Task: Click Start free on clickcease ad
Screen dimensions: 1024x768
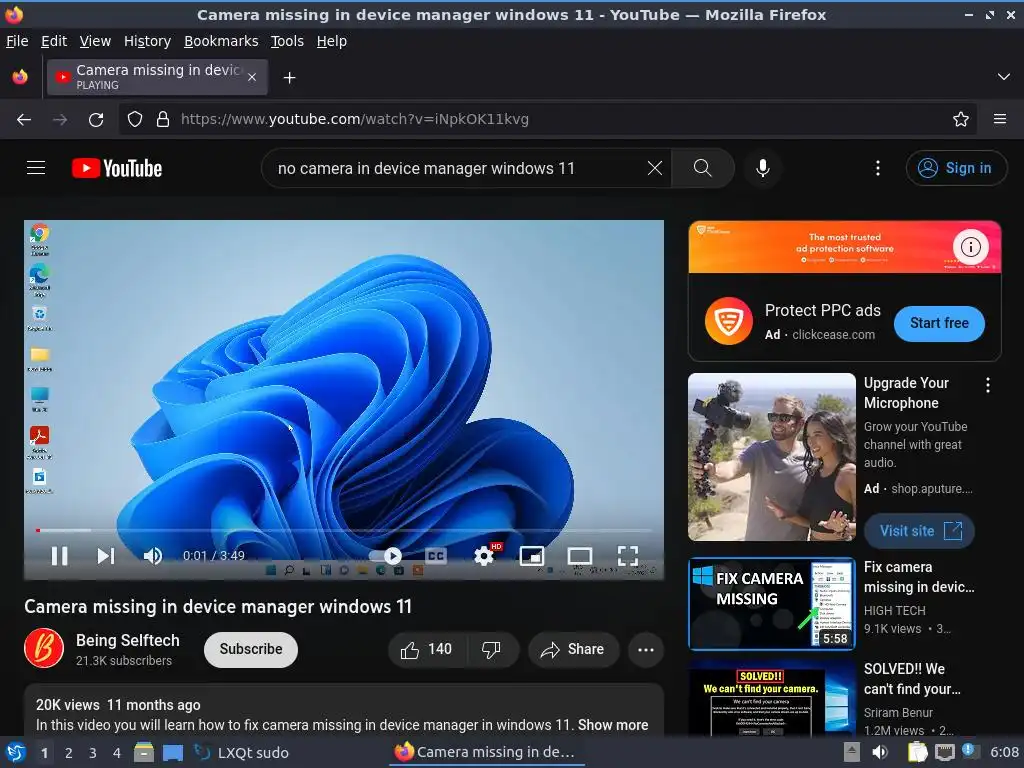Action: 938,323
